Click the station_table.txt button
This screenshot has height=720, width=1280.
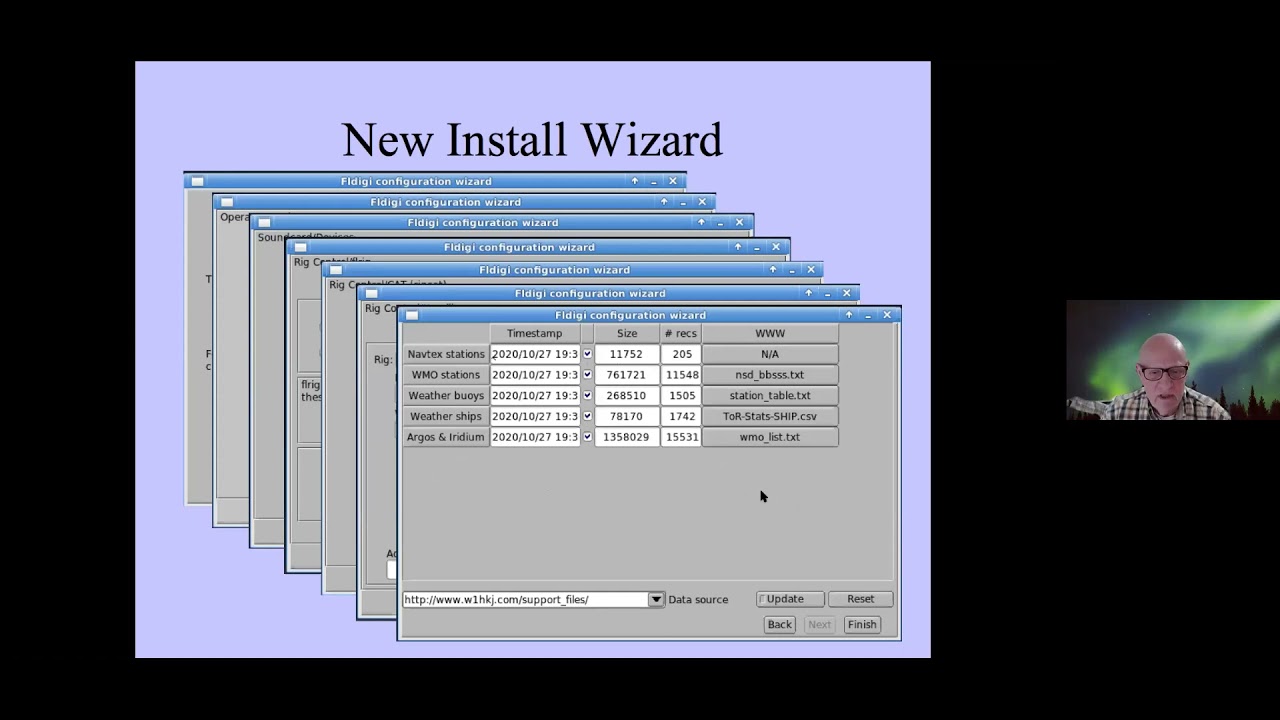pos(770,396)
